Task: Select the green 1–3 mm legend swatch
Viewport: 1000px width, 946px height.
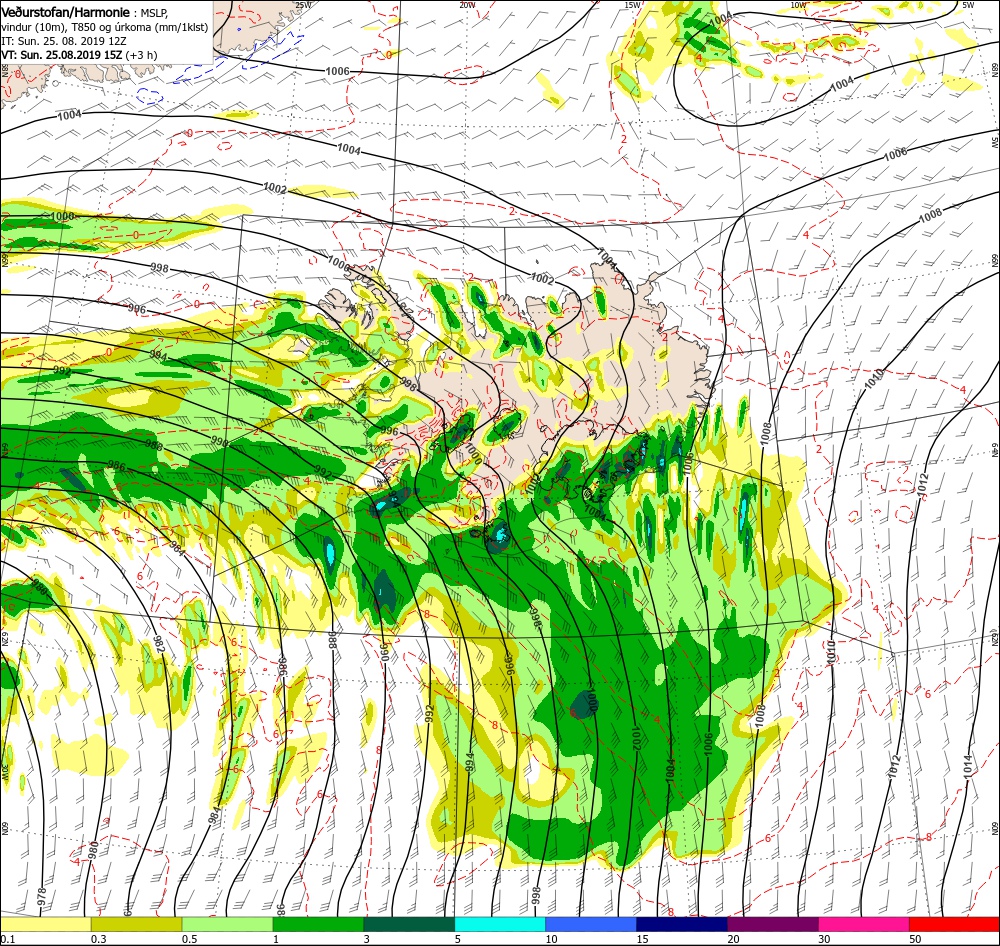Action: point(318,924)
